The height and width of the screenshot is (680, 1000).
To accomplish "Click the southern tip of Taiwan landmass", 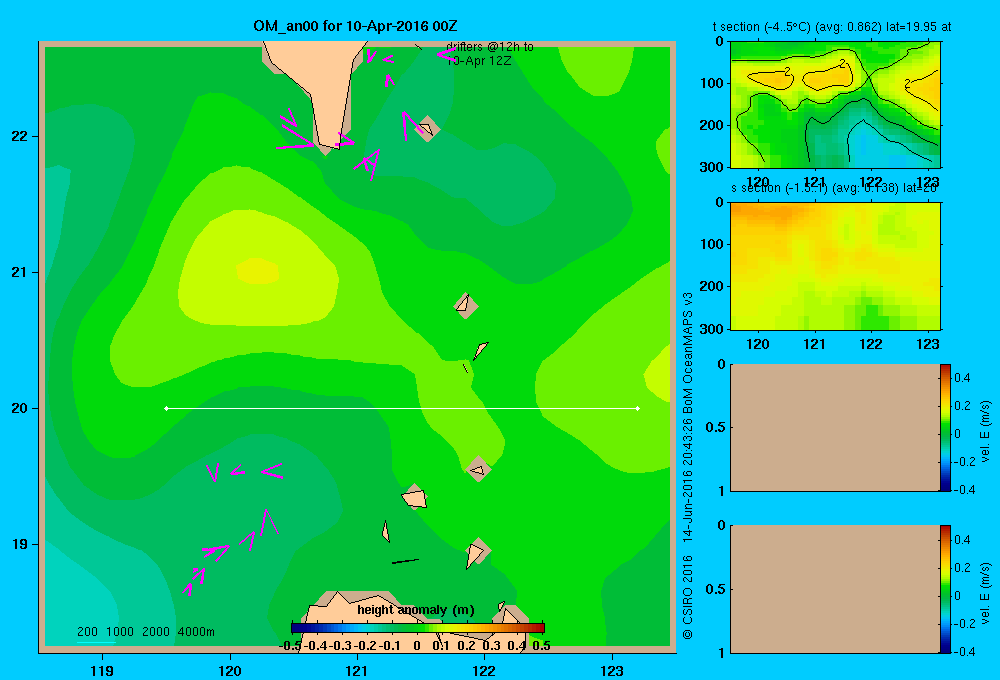I will pyautogui.click(x=327, y=145).
